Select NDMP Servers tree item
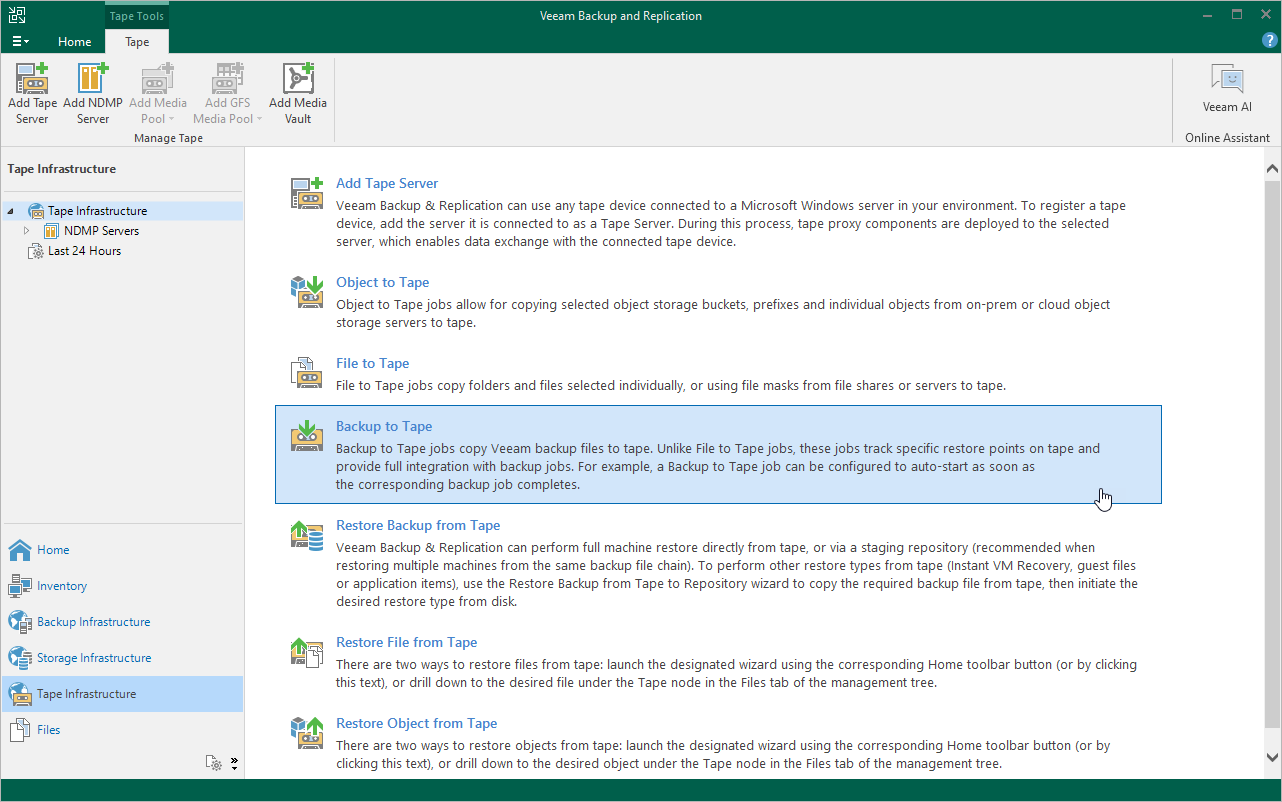This screenshot has height=802, width=1282. 101,231
